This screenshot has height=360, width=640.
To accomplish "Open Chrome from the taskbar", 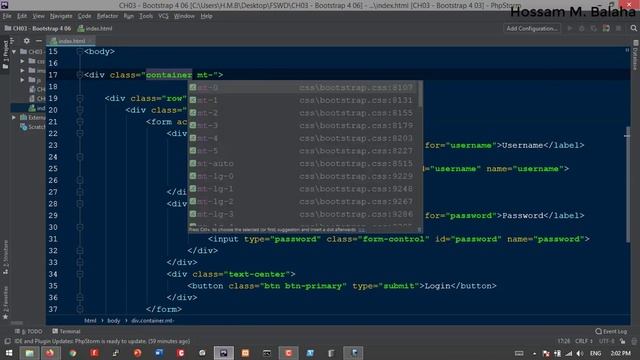I will (73, 353).
